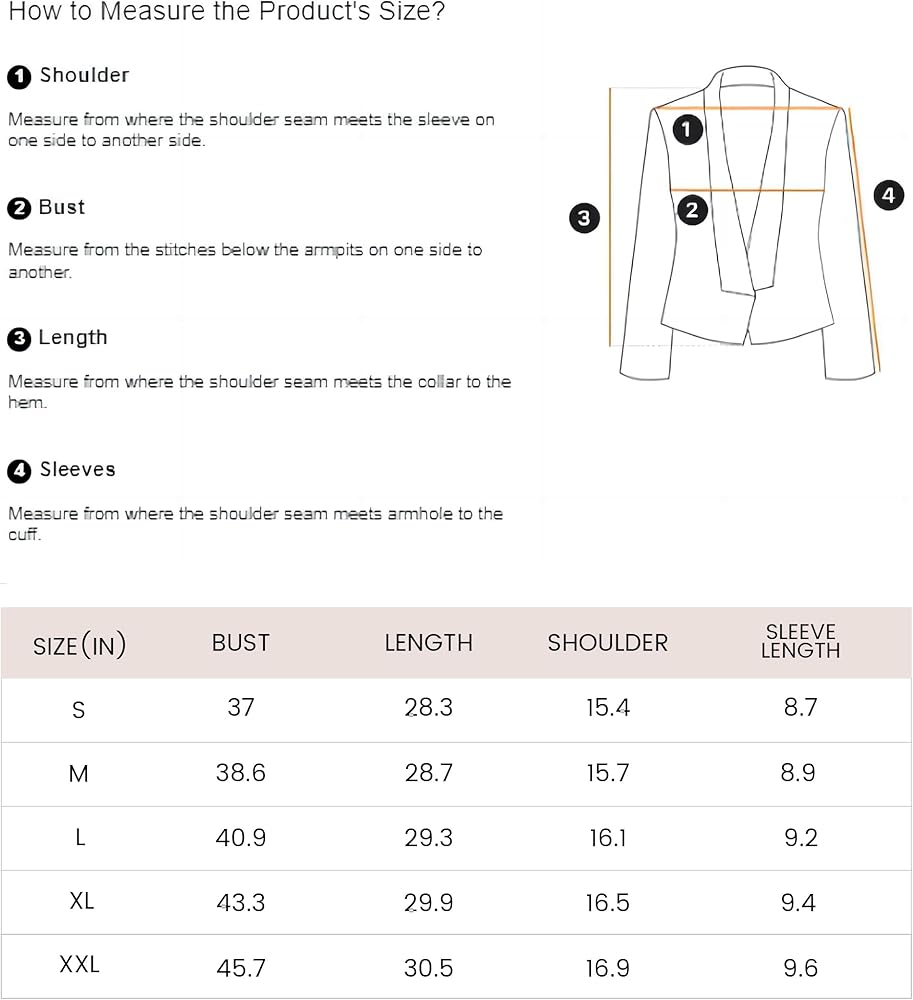Click the "How to Measure the Product's Size?" heading
The height and width of the screenshot is (1000, 913).
227,13
